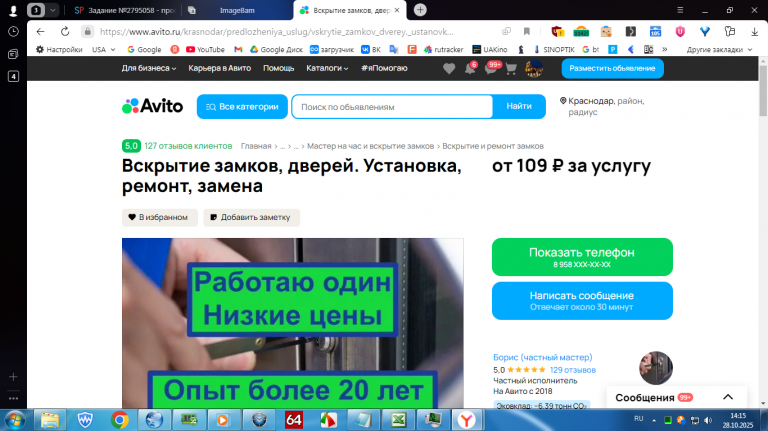768x431 pixels.
Task: Go back using the browser back arrow
Action: pos(40,31)
